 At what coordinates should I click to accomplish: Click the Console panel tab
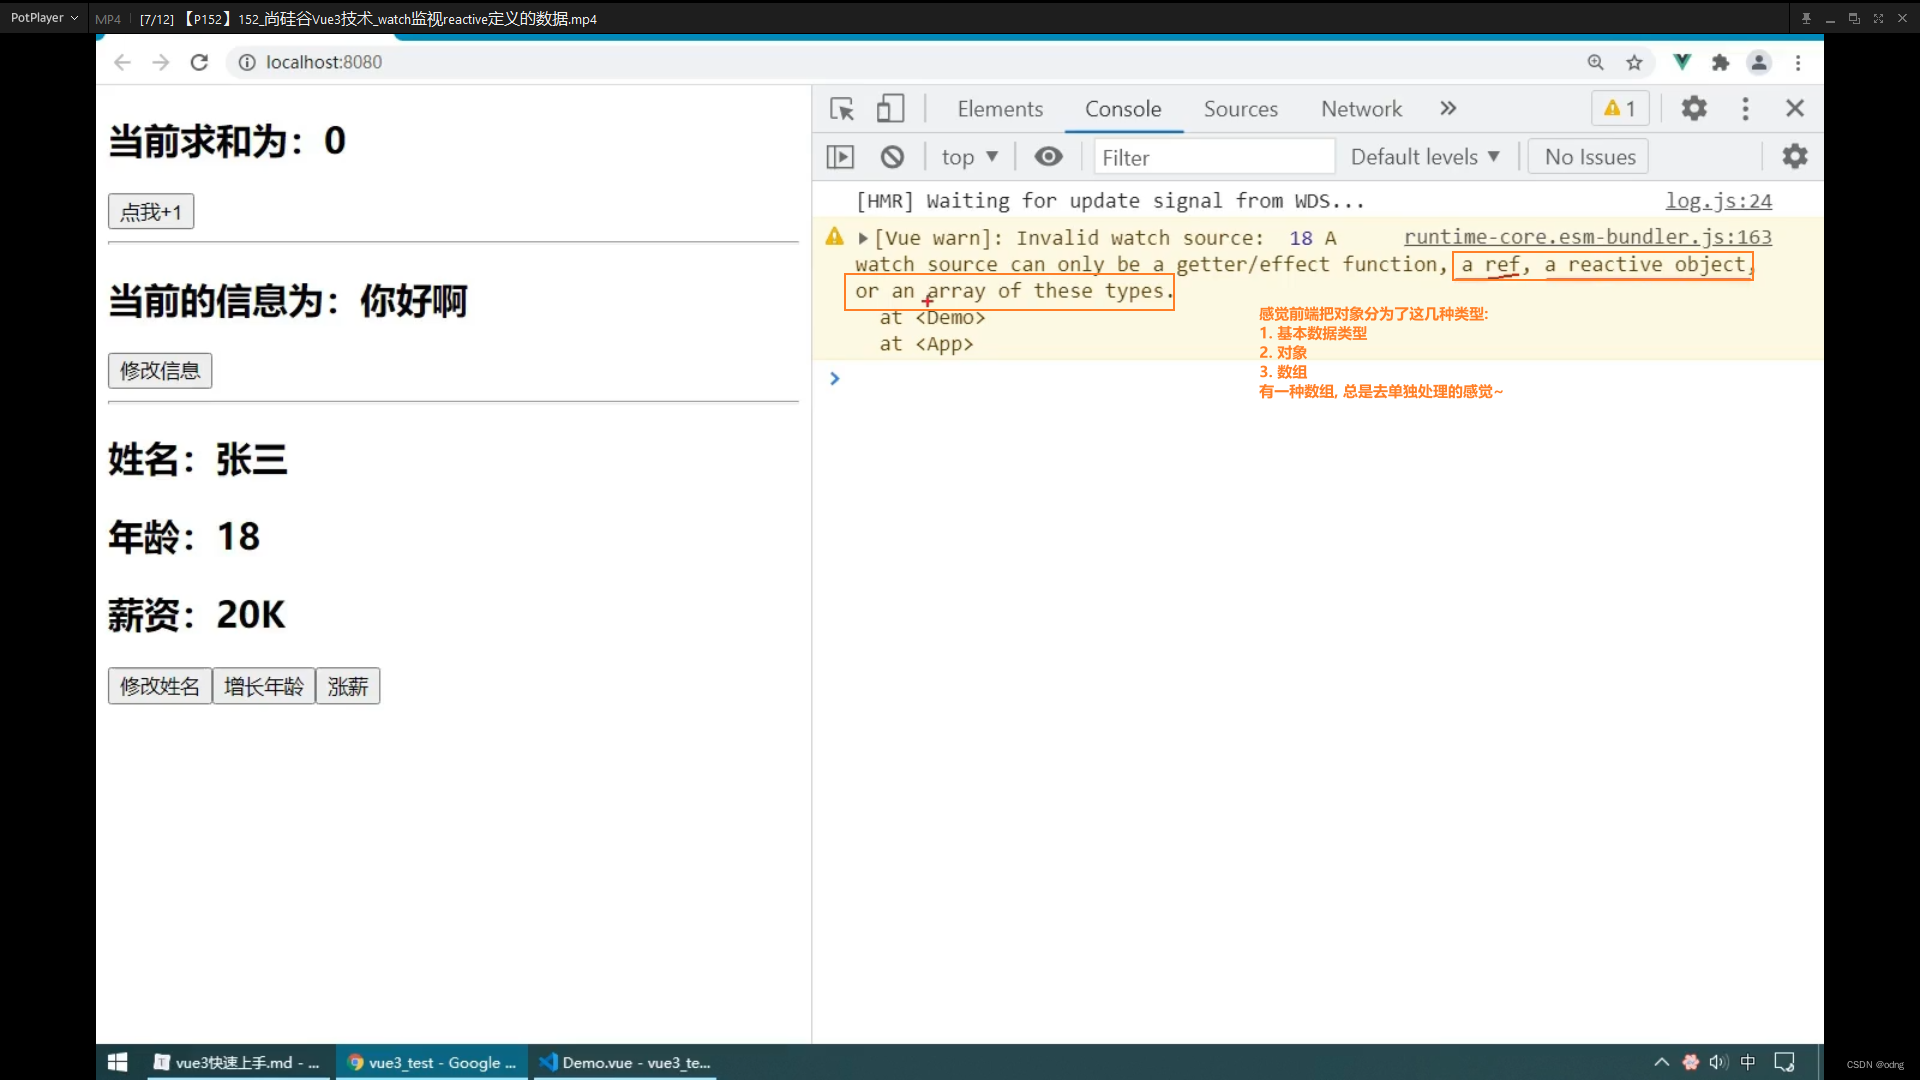(1122, 108)
